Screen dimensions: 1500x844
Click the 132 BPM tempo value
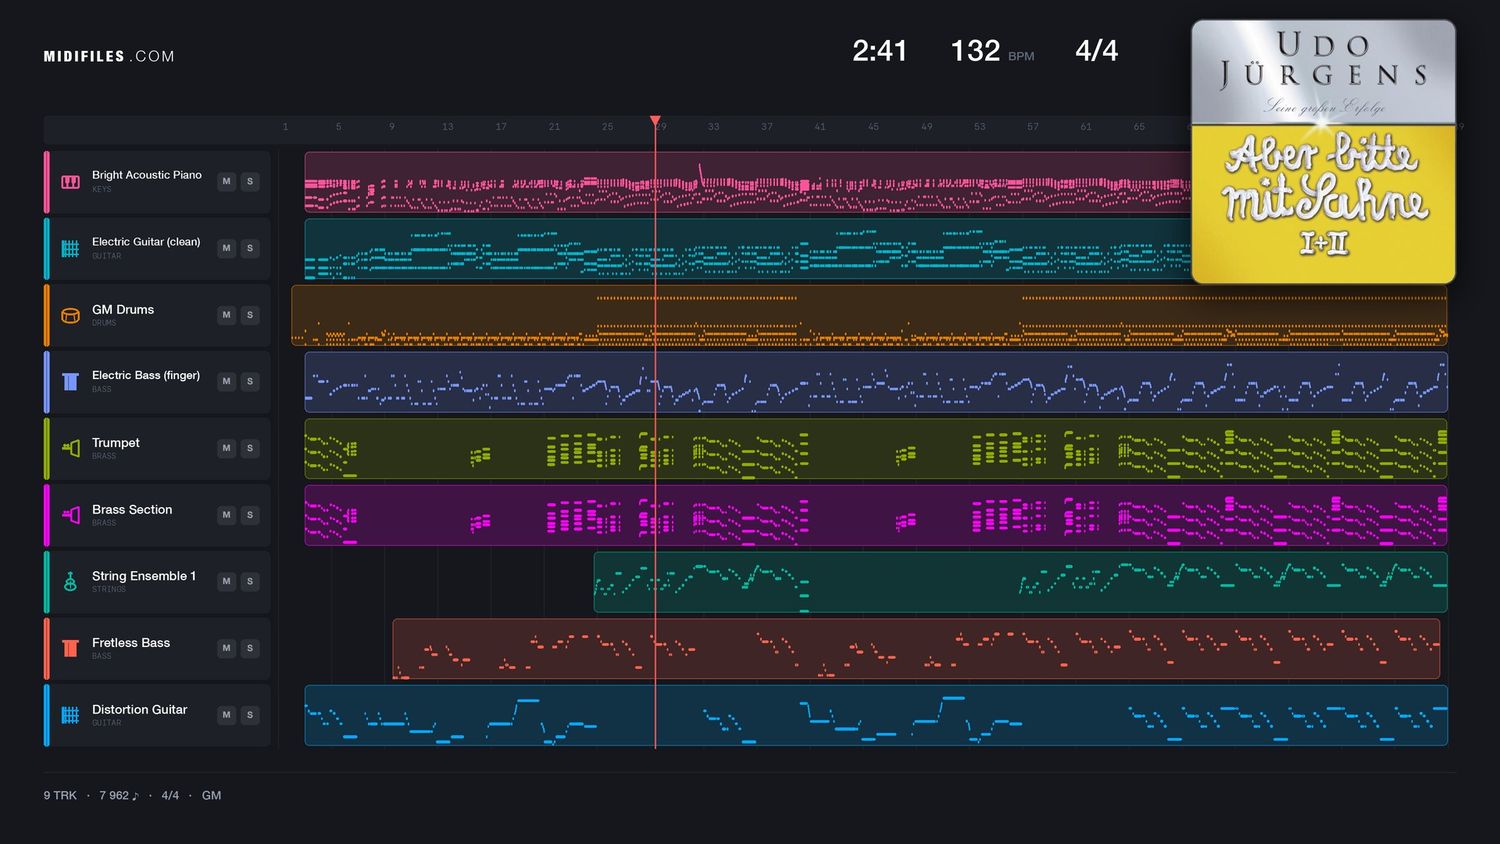tap(975, 51)
